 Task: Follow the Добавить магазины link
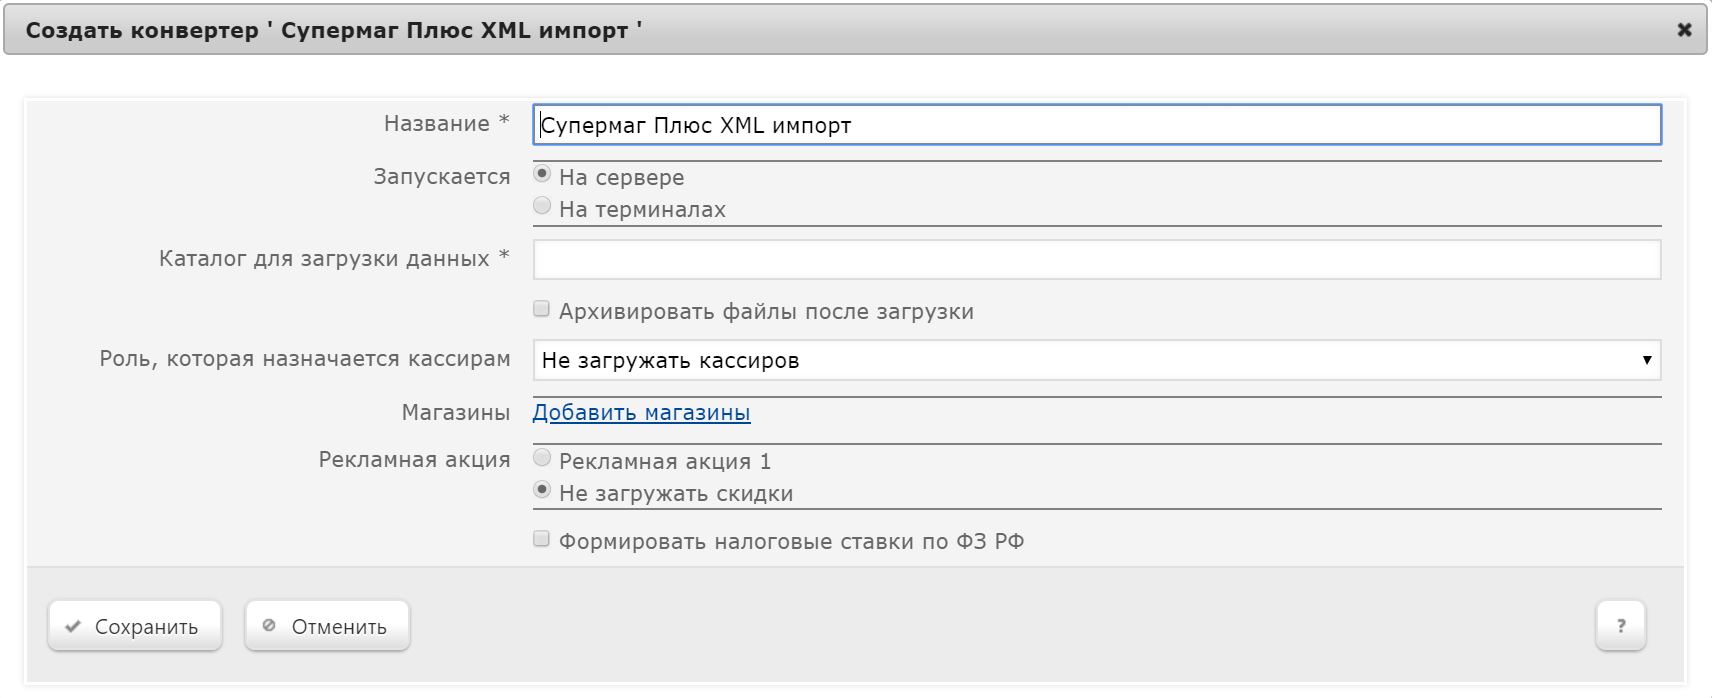(x=641, y=413)
